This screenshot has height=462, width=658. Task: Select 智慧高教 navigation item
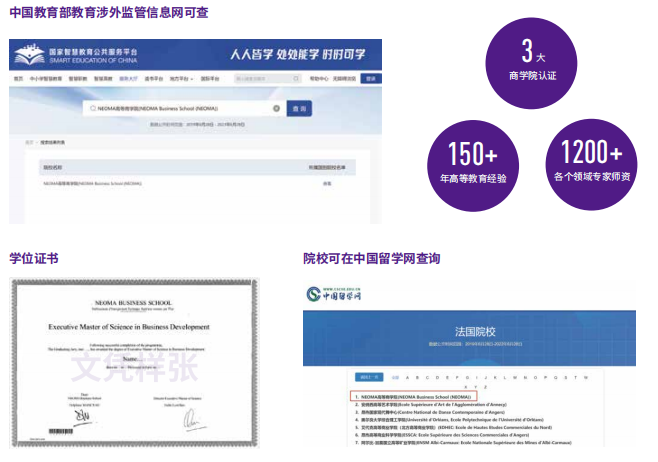point(103,78)
